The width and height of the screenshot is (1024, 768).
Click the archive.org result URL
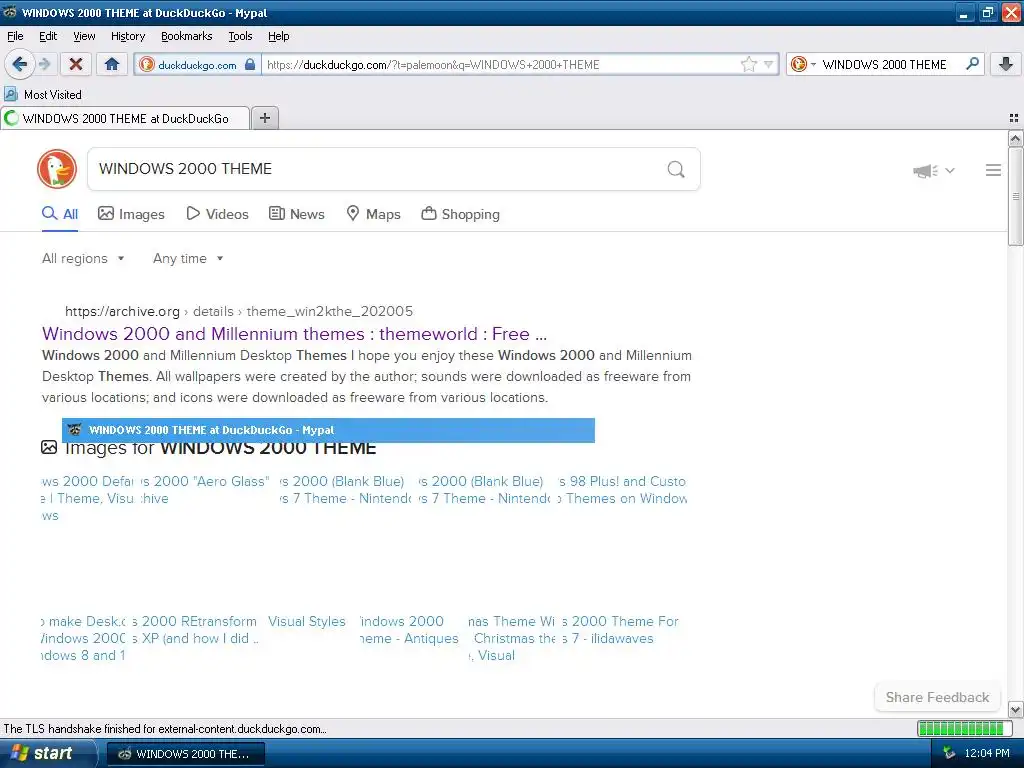pos(239,312)
